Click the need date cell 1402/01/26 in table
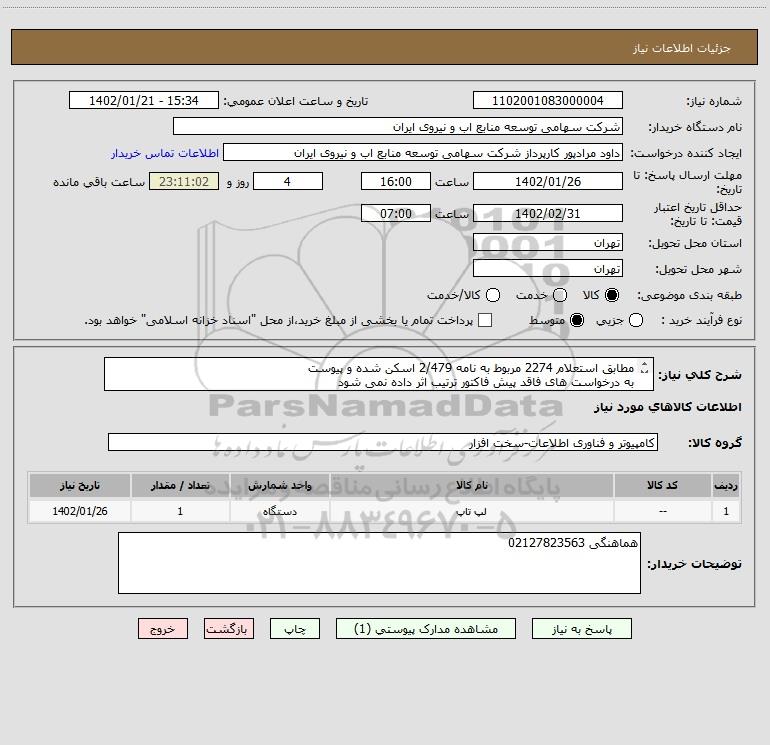 point(80,511)
